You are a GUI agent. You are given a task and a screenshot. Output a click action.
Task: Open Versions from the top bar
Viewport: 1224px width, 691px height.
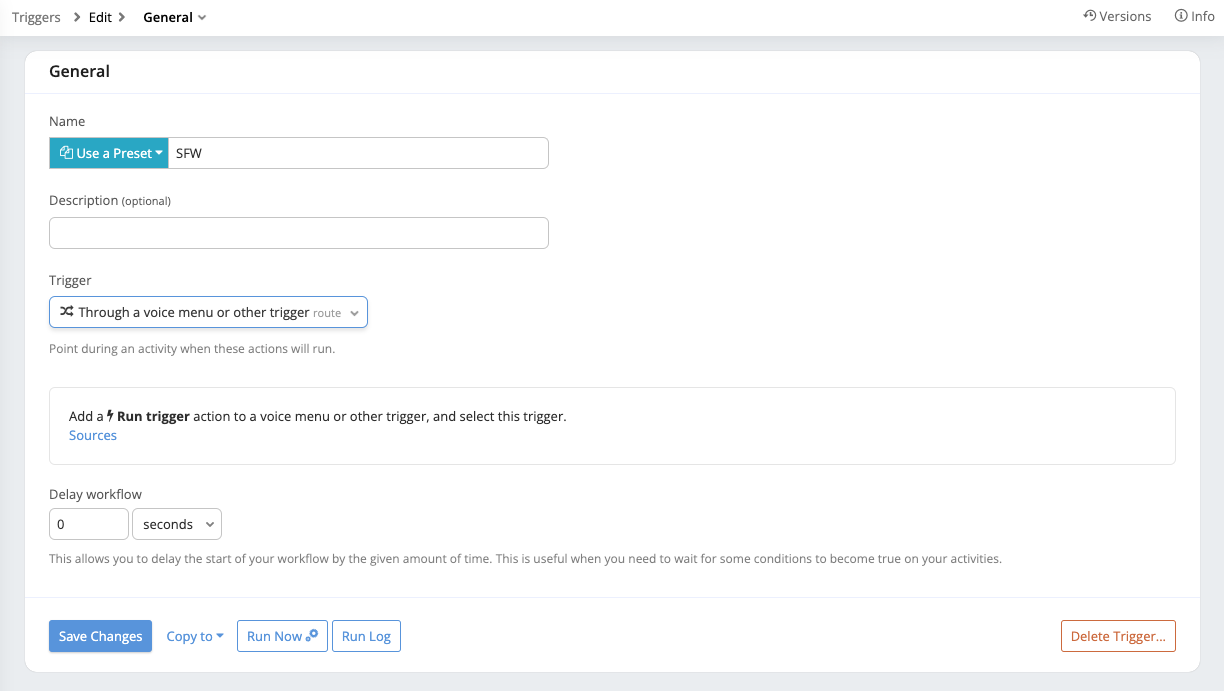1124,16
